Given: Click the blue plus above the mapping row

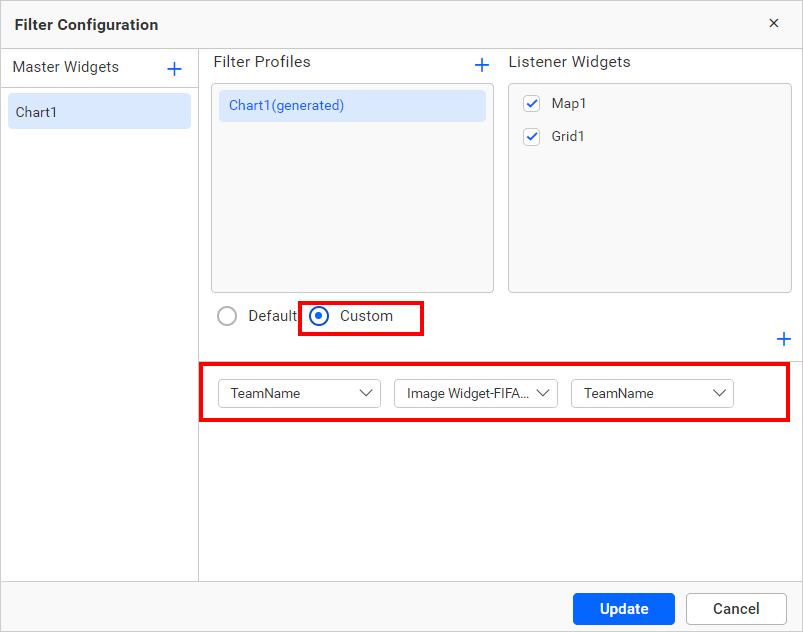Looking at the screenshot, I should click(784, 339).
